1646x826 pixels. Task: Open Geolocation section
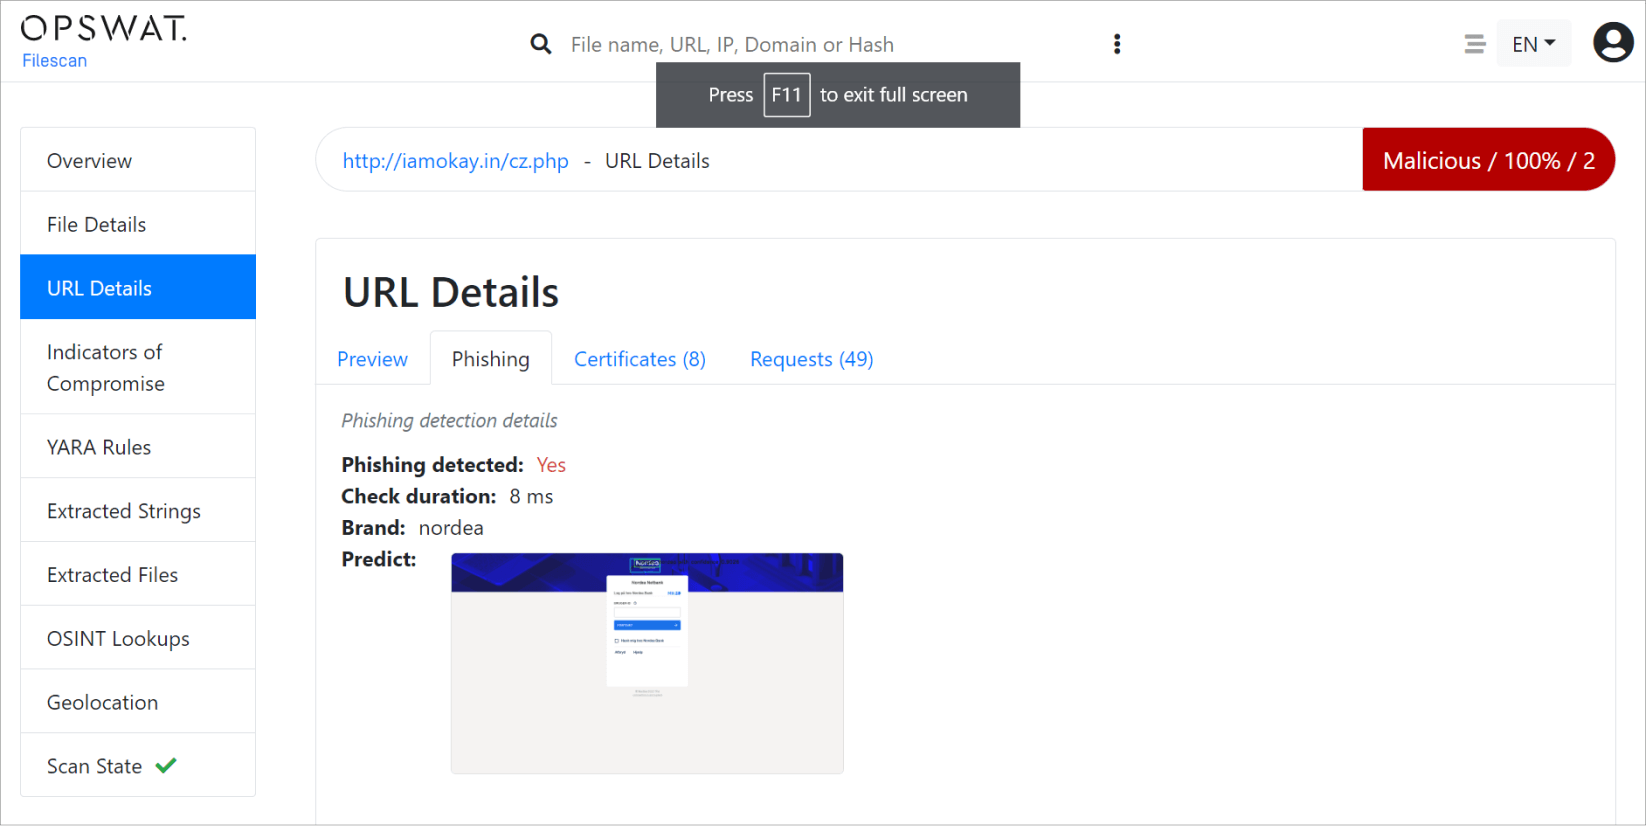pos(138,702)
